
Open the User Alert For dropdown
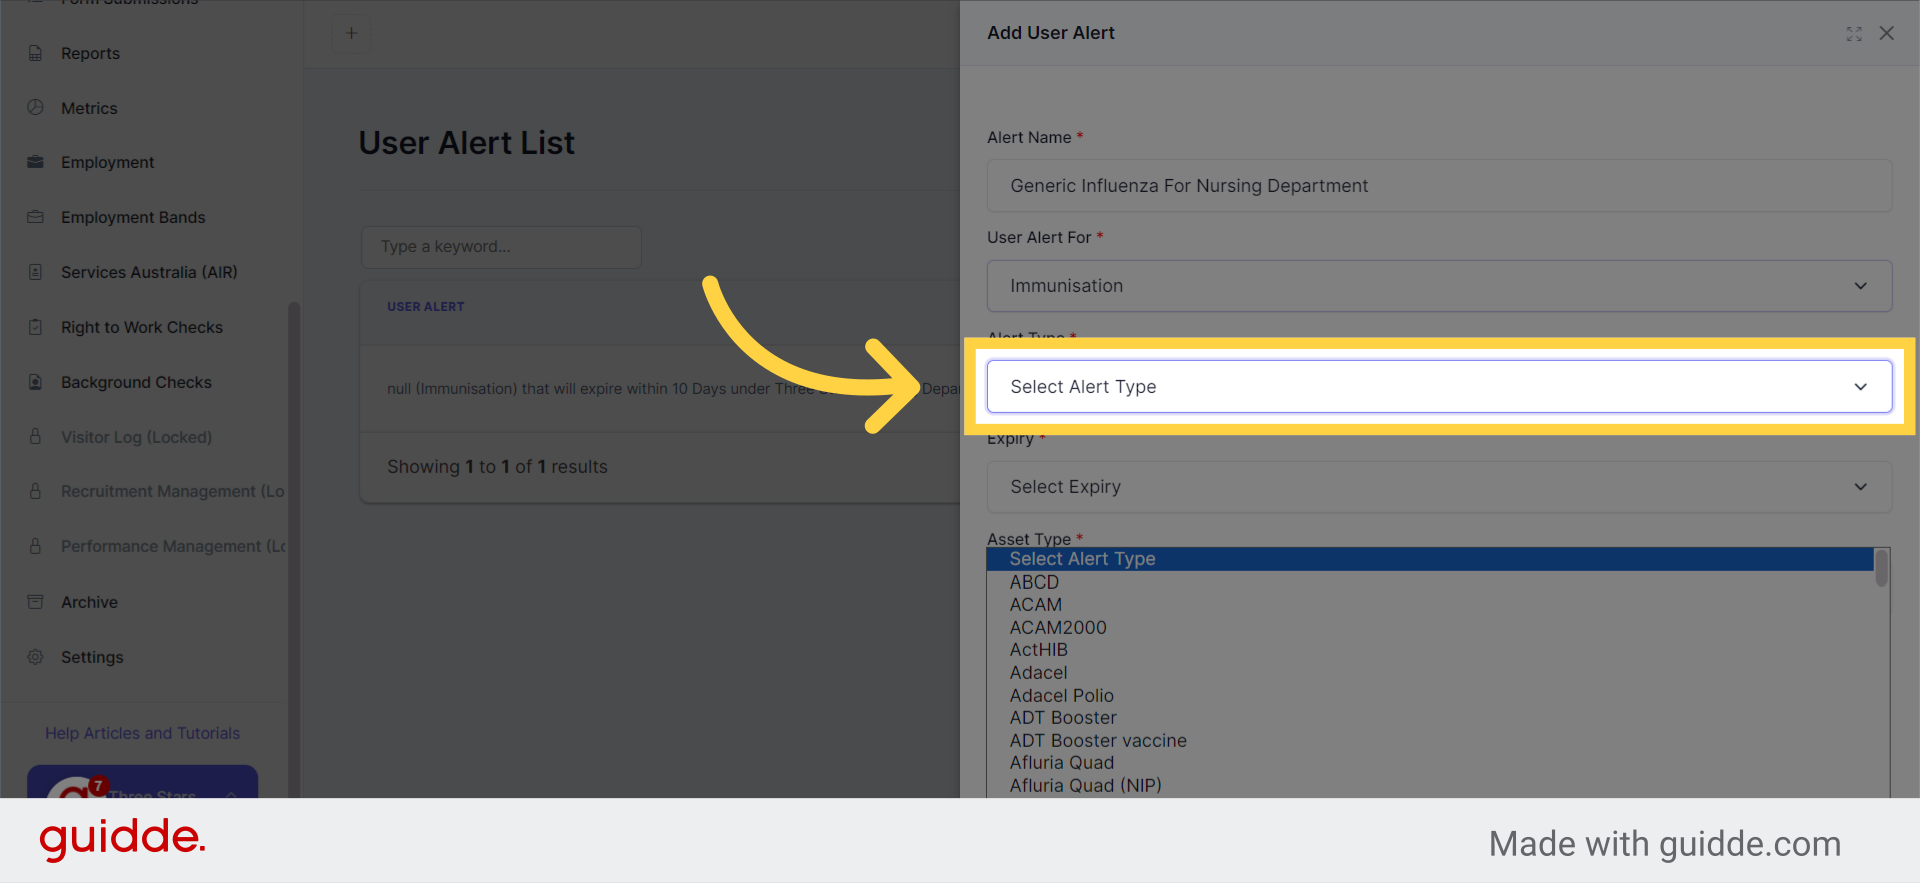[1439, 286]
